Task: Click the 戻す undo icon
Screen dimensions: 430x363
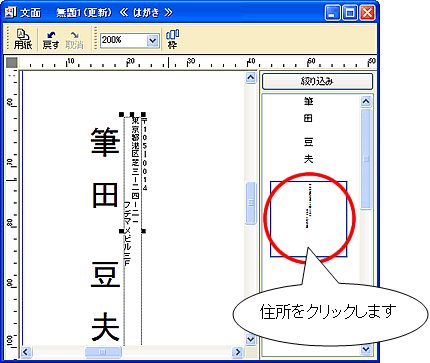Action: [51, 40]
